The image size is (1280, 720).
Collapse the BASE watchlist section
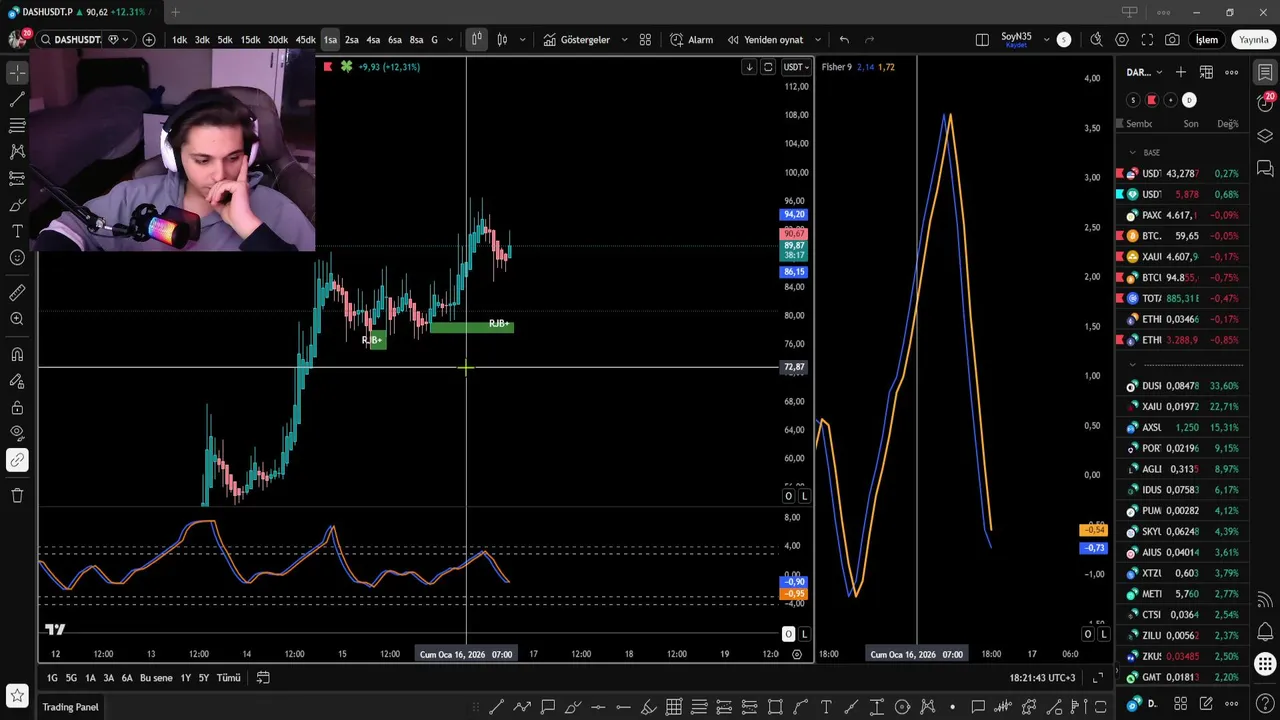pyautogui.click(x=1132, y=153)
